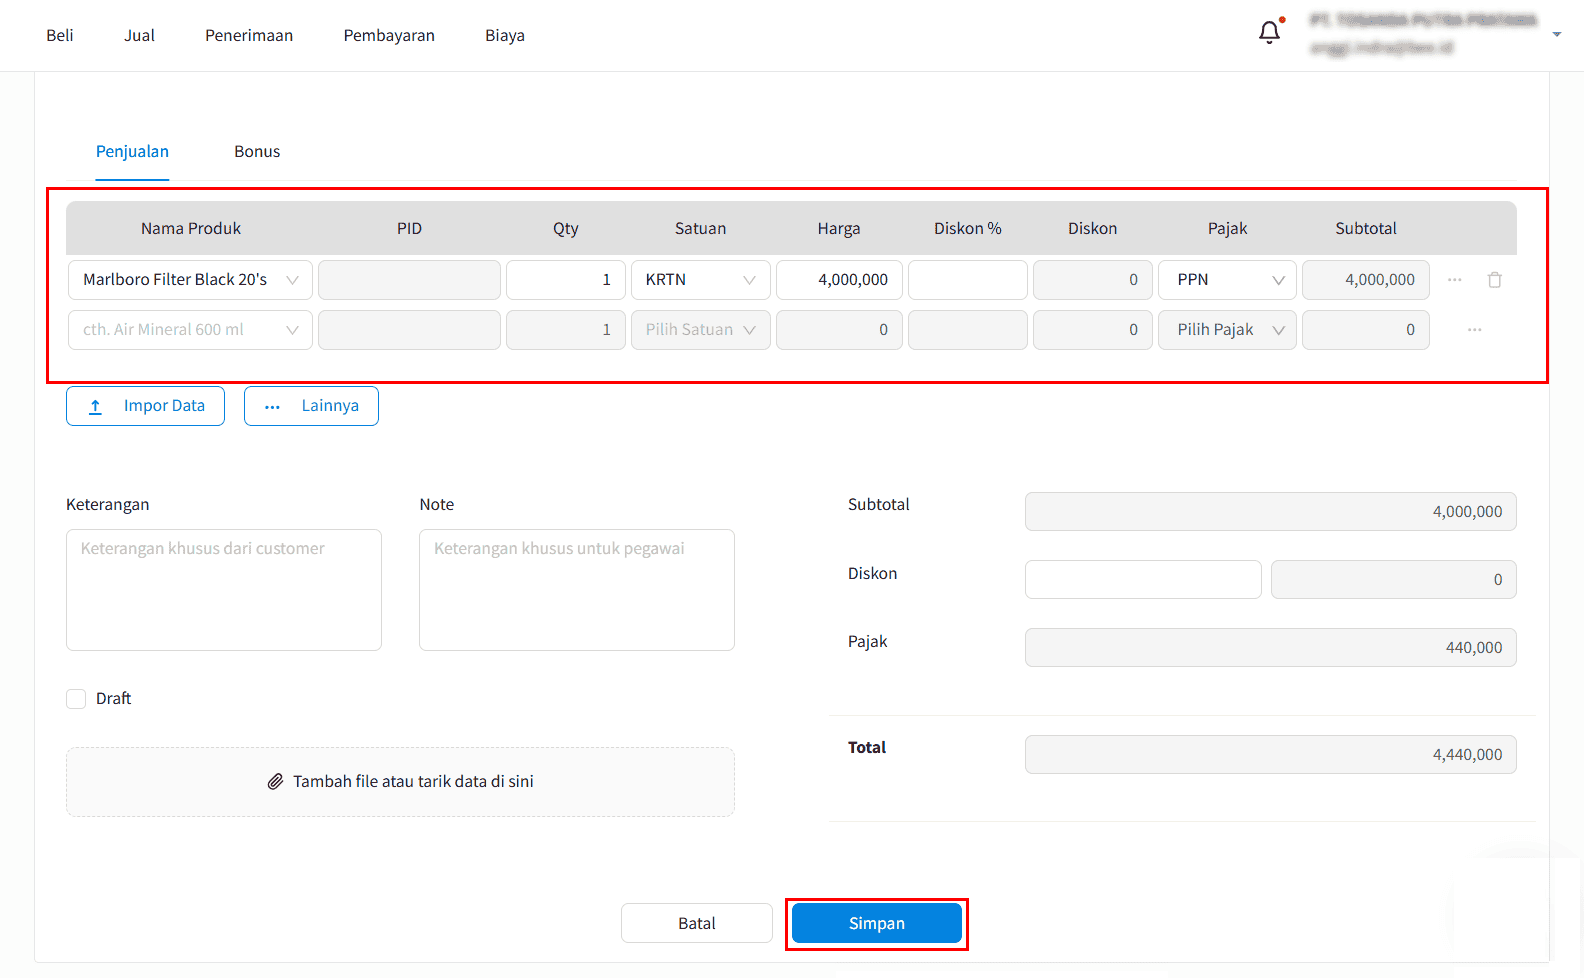Screen dimensions: 1584x978
Task: Click the Satuan column header
Action: click(700, 228)
